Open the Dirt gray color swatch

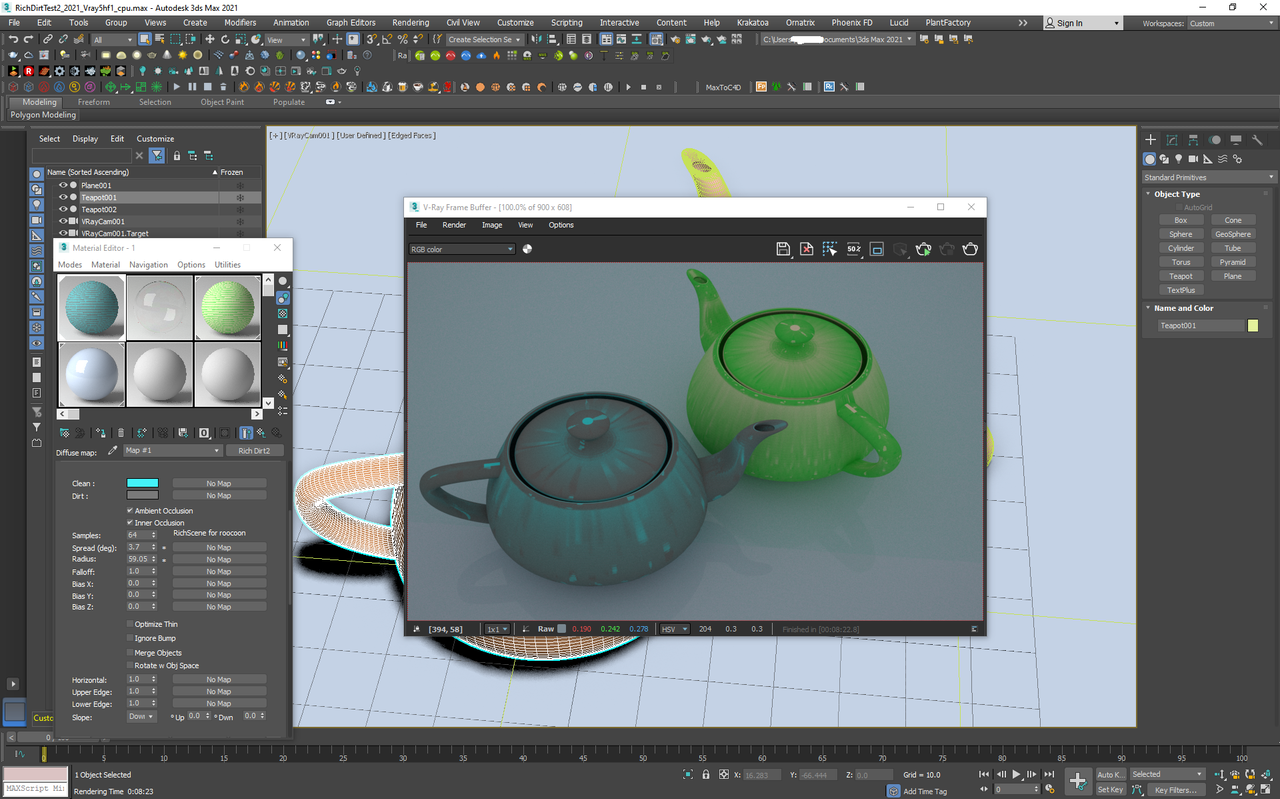click(x=142, y=495)
